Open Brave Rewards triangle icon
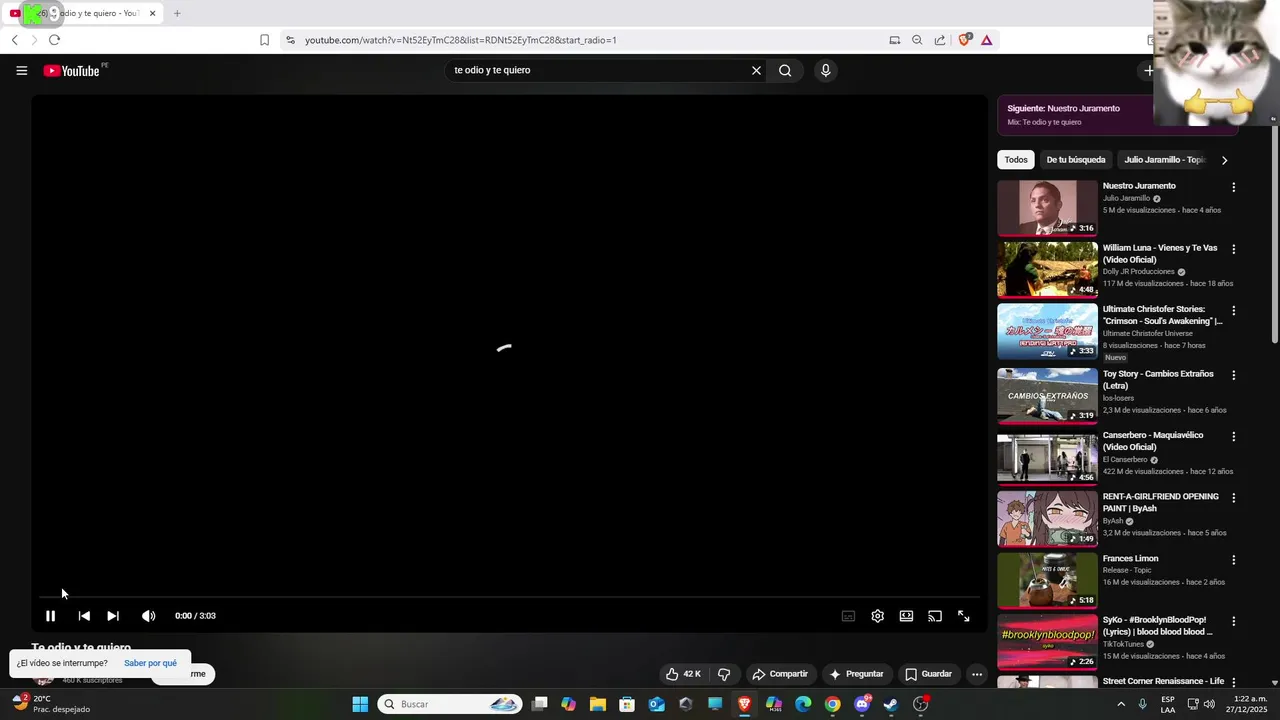This screenshot has width=1280, height=720. 986,40
